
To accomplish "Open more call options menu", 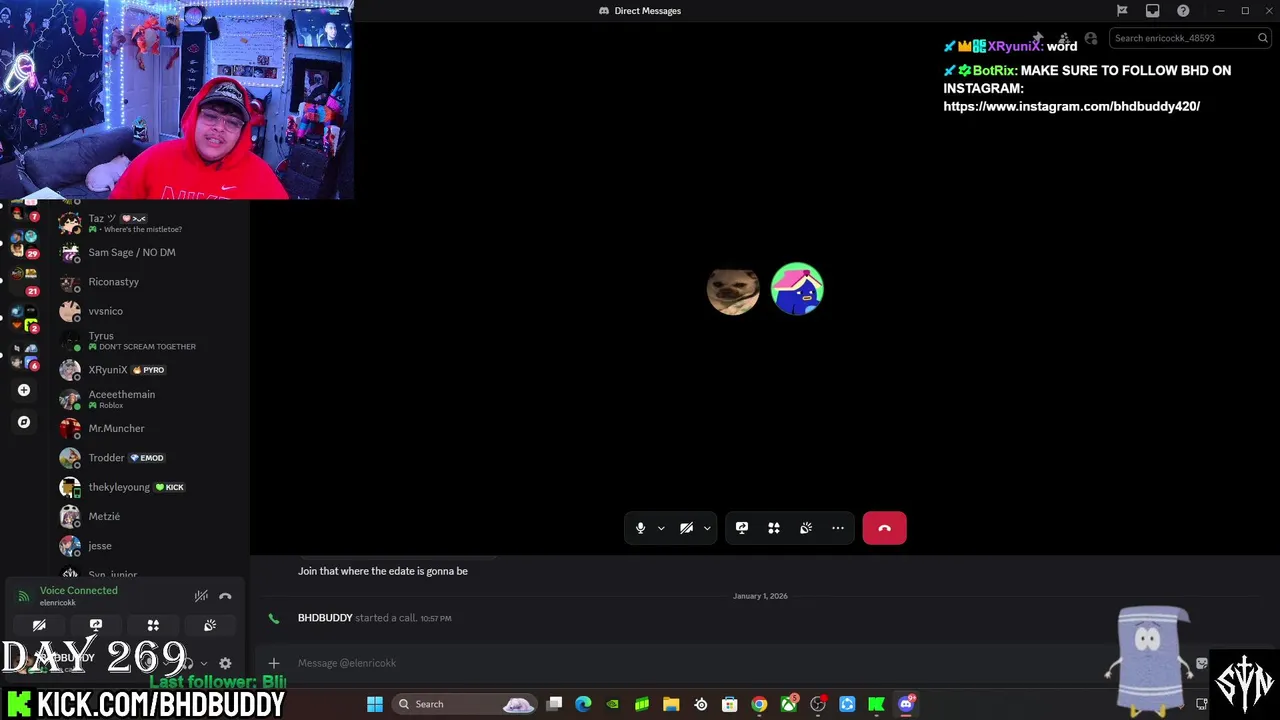I will click(838, 528).
